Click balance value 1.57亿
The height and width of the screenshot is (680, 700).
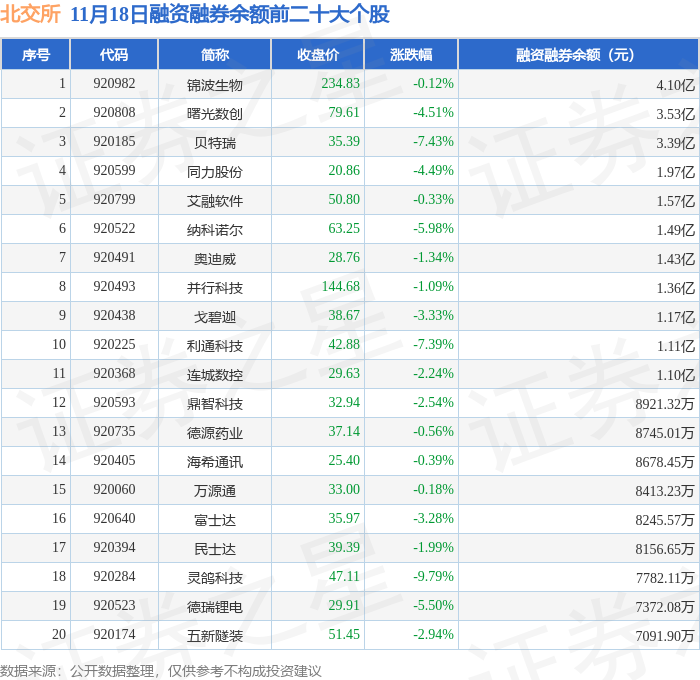coord(675,201)
